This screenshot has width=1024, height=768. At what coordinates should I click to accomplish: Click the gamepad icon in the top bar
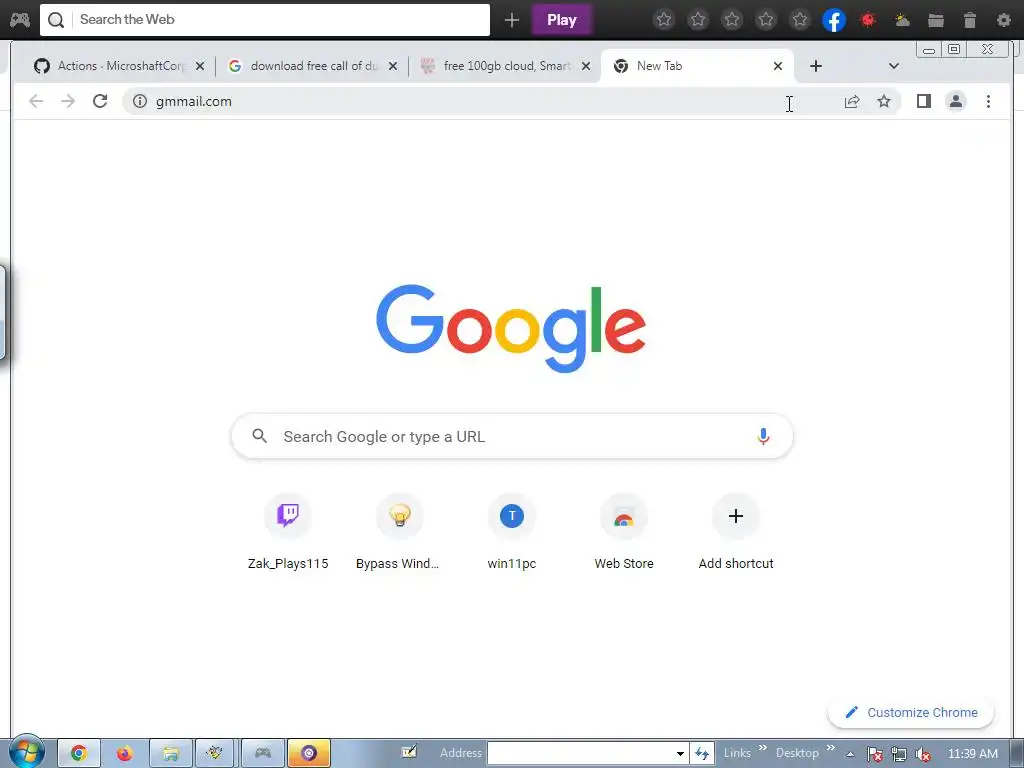(20, 20)
